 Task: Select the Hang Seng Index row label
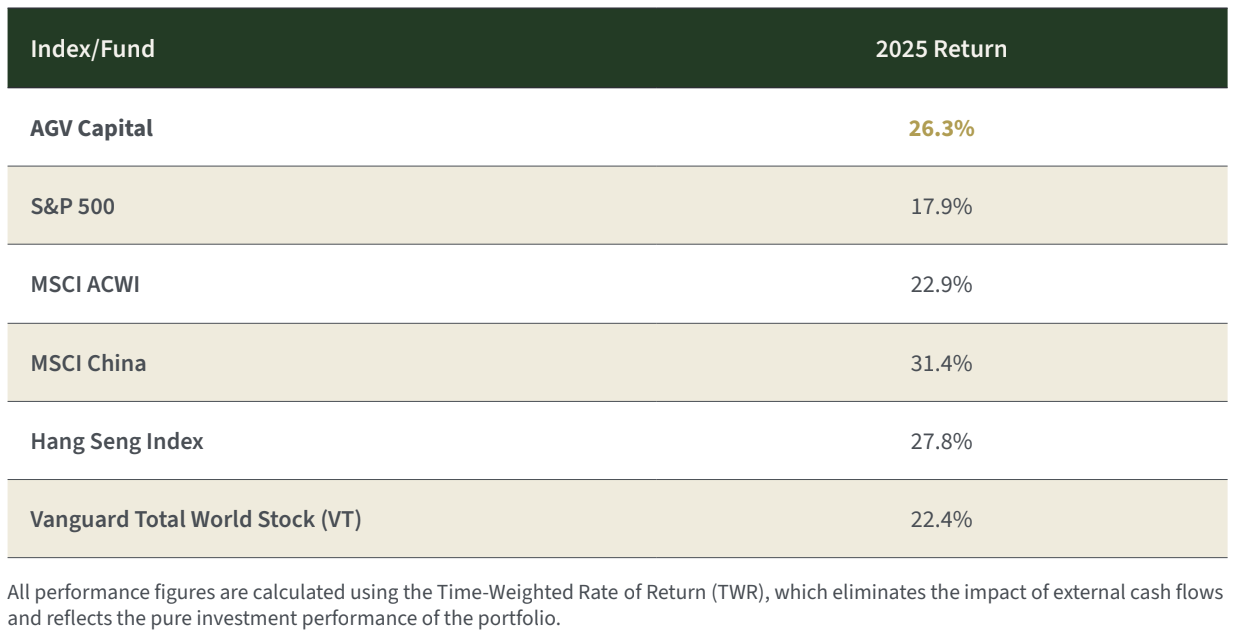coord(117,441)
